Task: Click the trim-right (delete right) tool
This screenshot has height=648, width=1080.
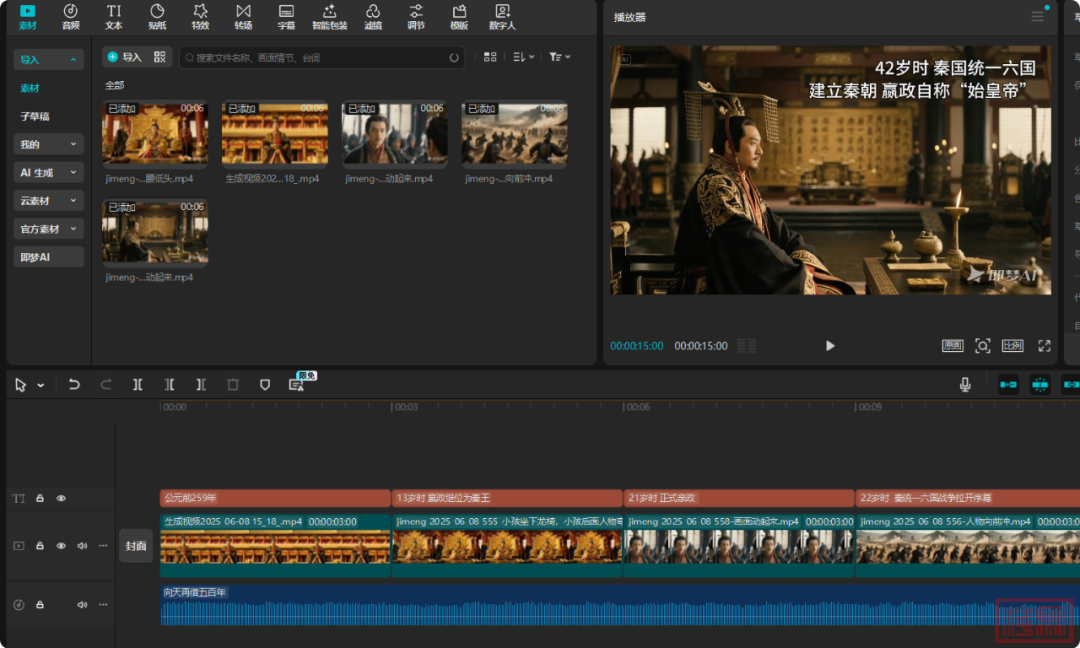Action: (201, 384)
